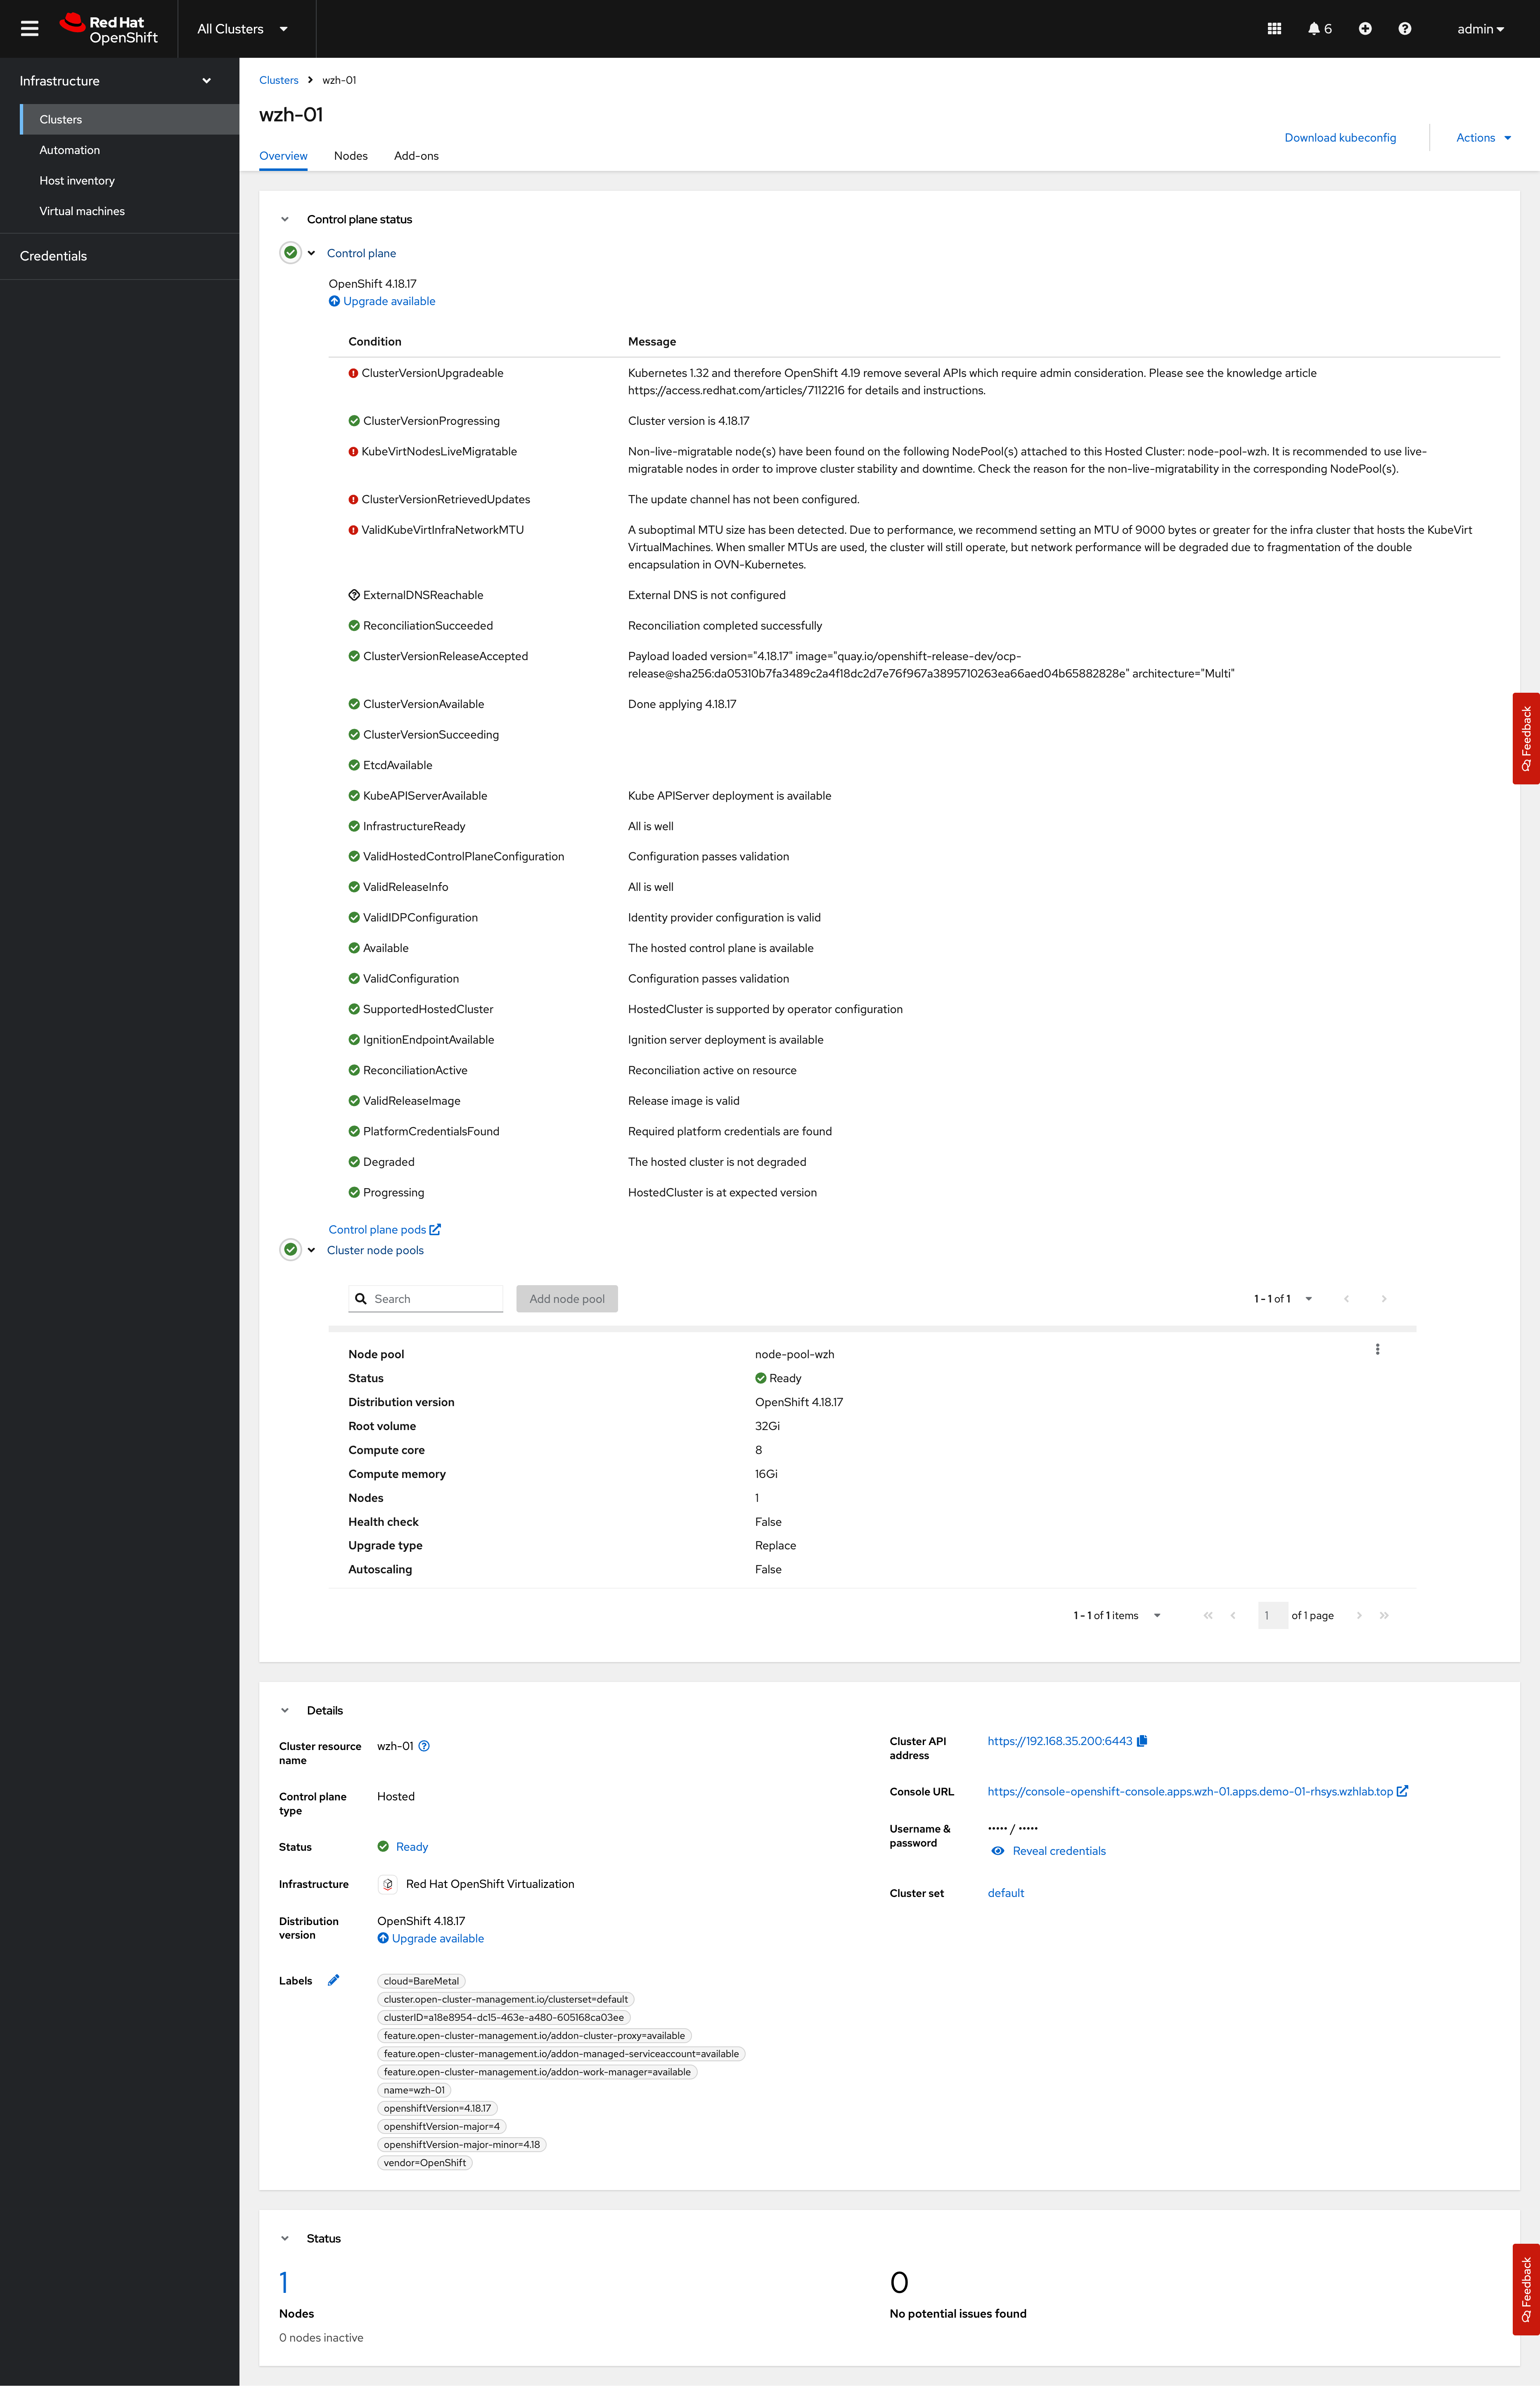Click the plus add icon in header
The height and width of the screenshot is (2387, 1540).
tap(1364, 29)
